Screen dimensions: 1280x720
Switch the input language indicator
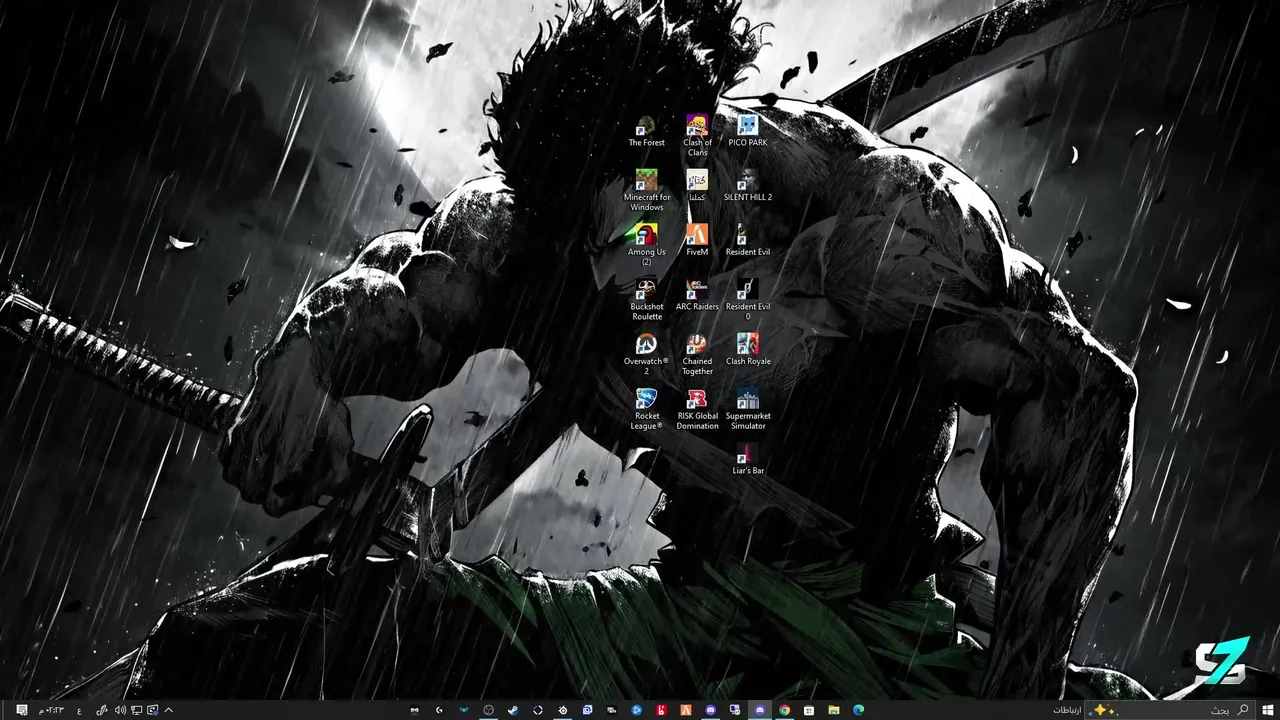pyautogui.click(x=79, y=710)
